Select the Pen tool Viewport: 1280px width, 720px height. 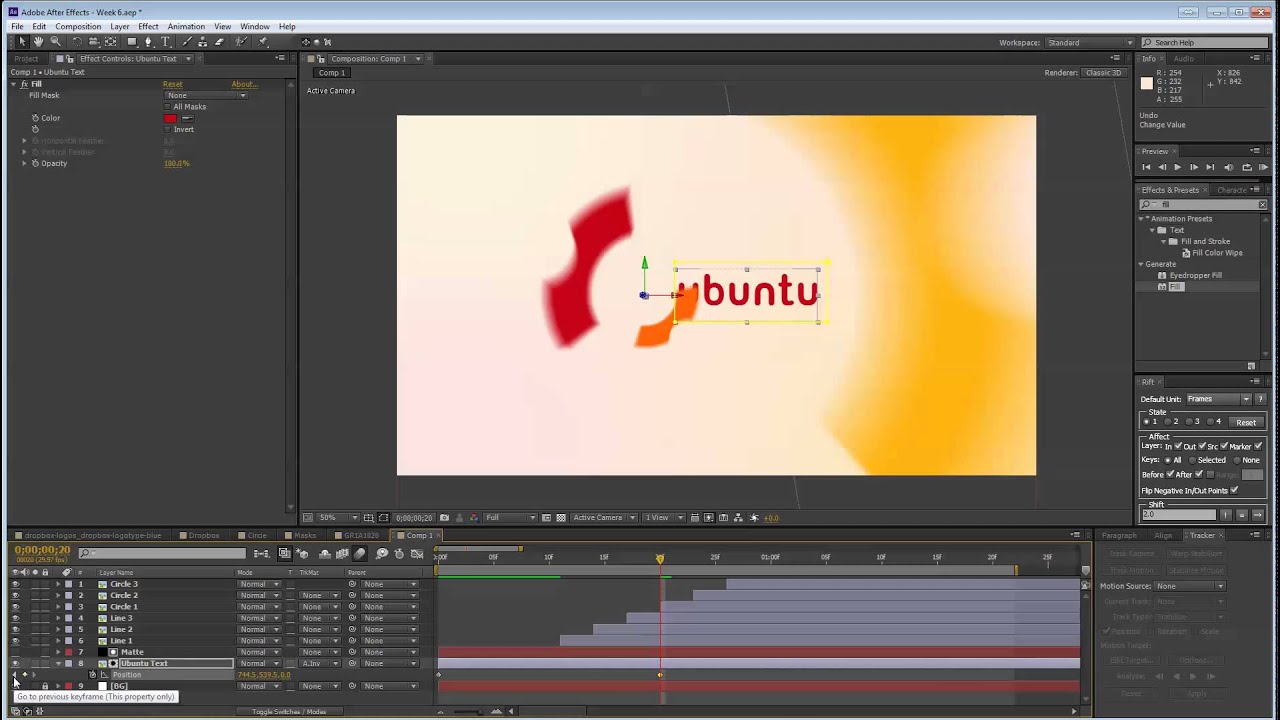pos(148,42)
